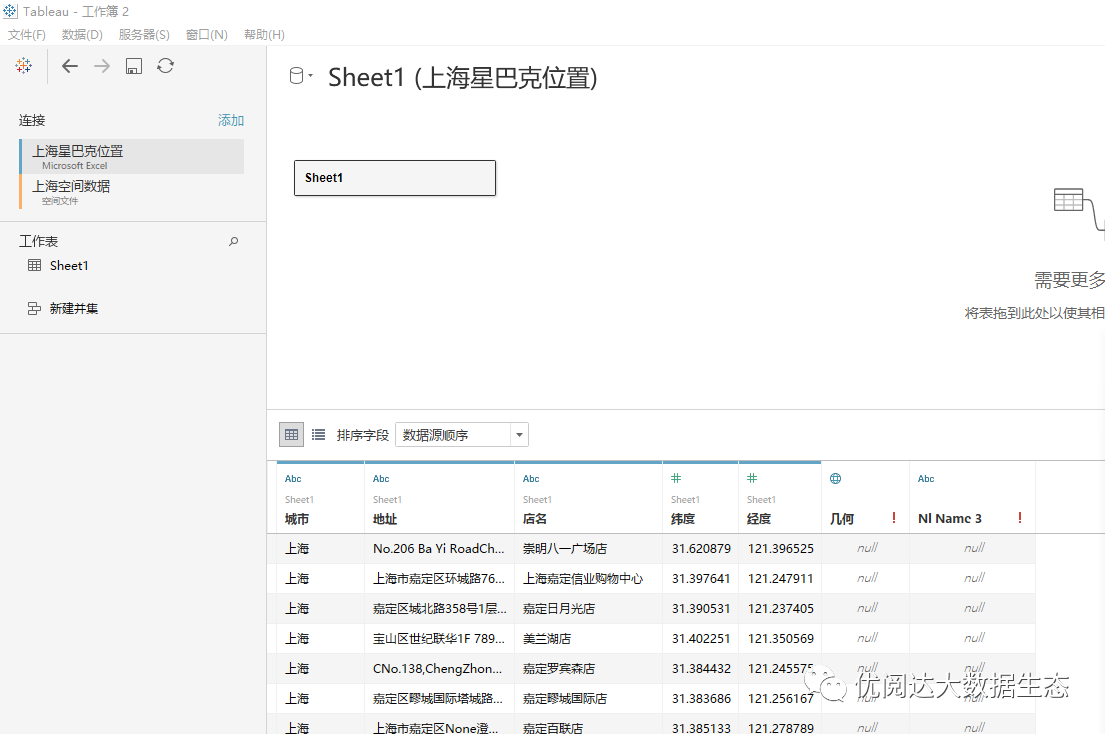The image size is (1105, 734).
Task: Change Abc type icon of Nl Name 3 column
Action: pos(926,478)
